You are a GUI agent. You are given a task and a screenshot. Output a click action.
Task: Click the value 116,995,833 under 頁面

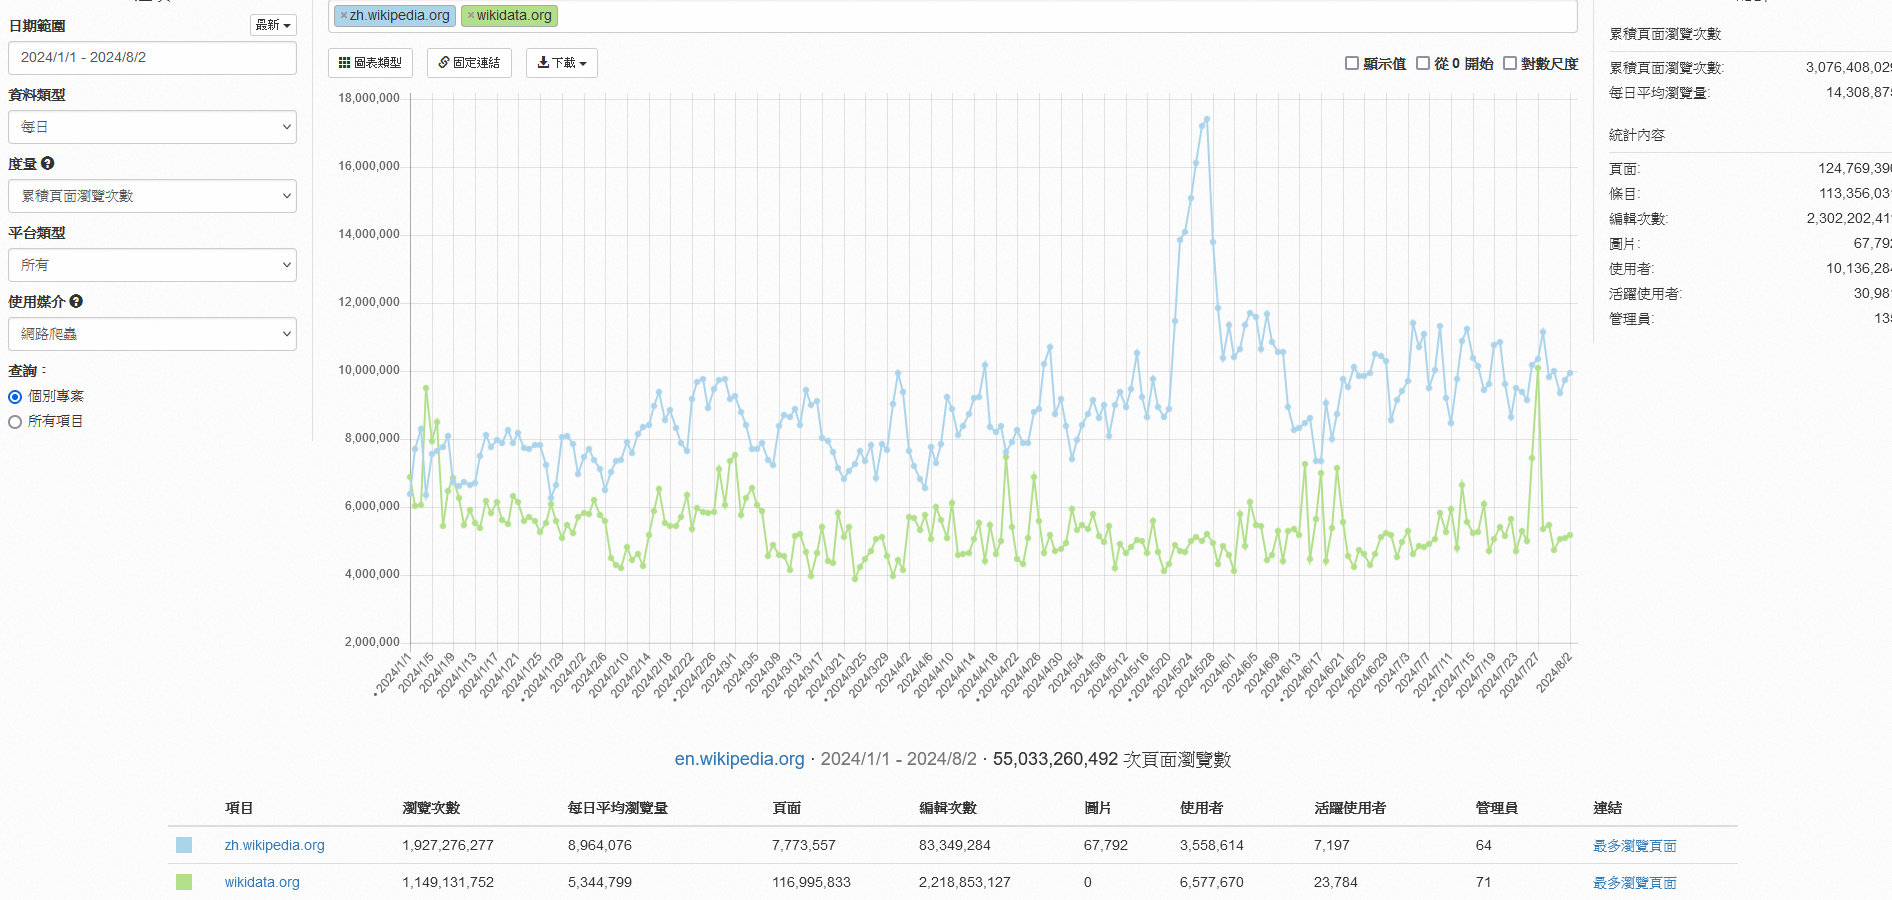click(811, 882)
